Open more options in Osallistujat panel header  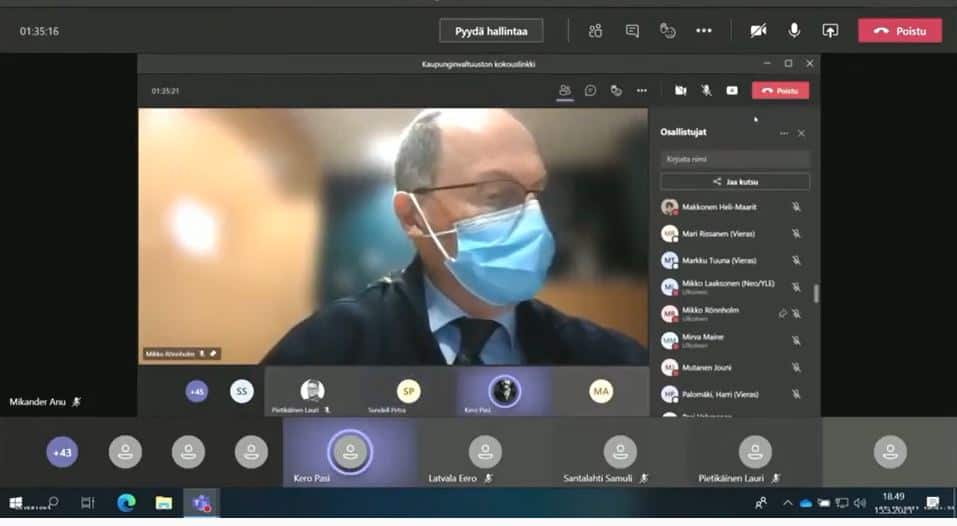pos(784,133)
